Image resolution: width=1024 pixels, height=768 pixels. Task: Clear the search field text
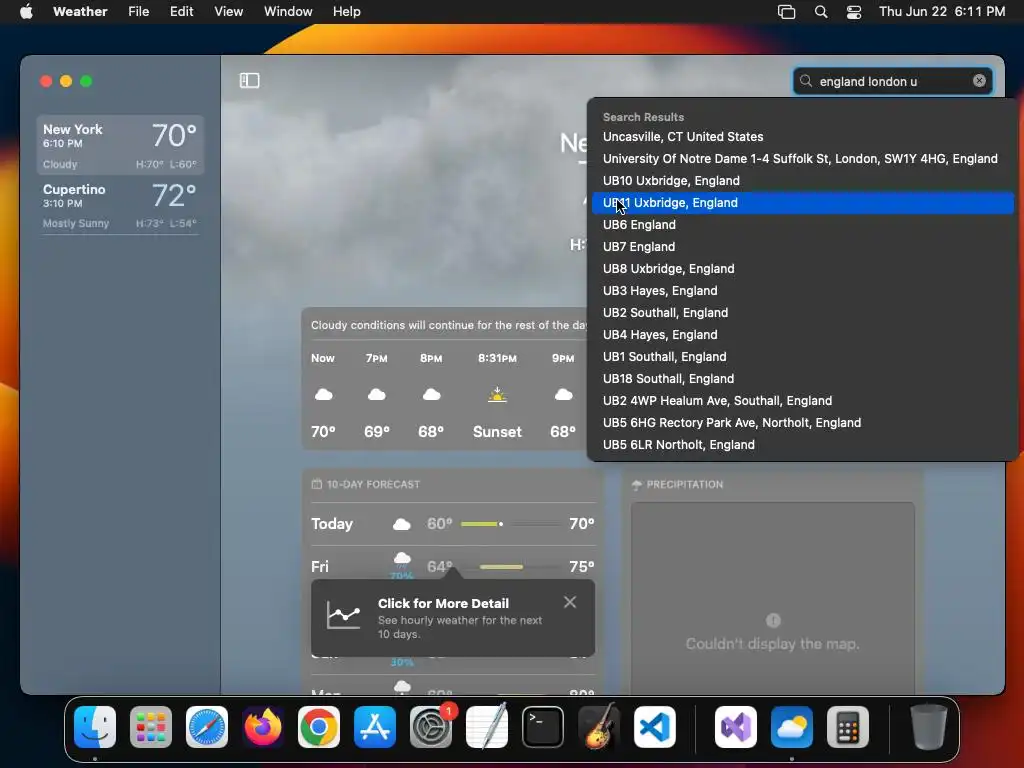point(979,80)
